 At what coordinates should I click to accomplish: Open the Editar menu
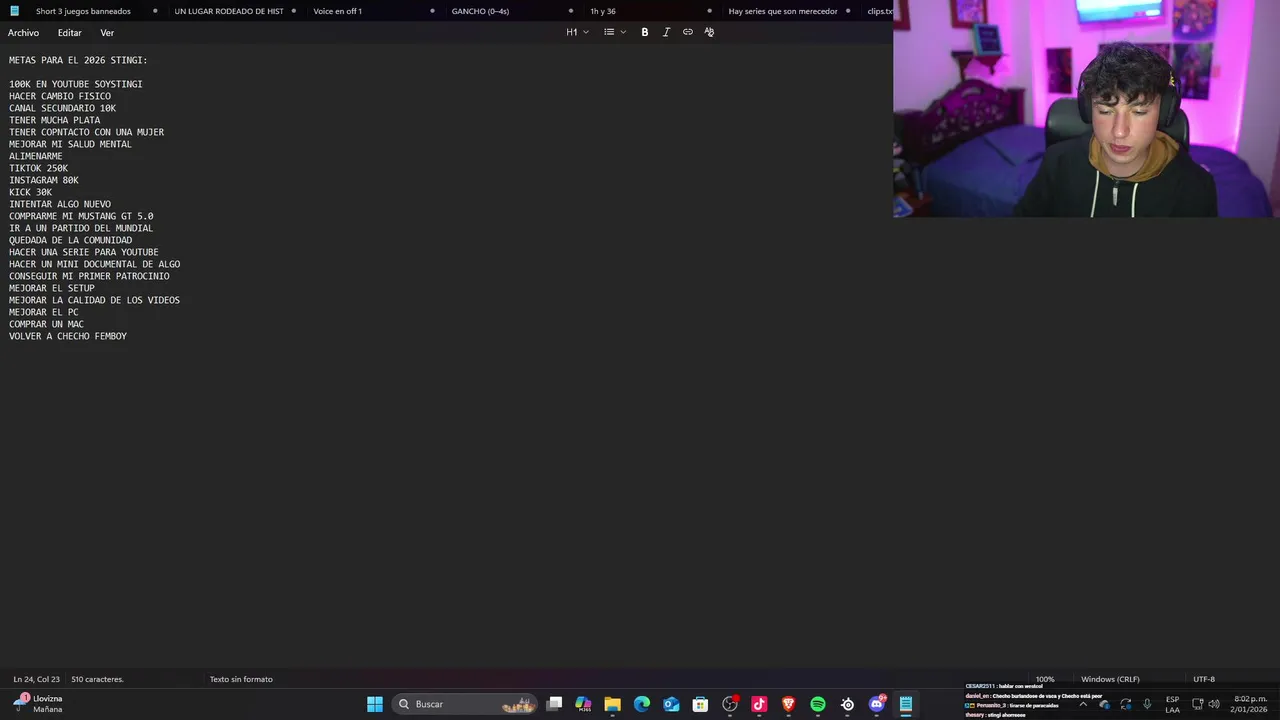[x=69, y=33]
